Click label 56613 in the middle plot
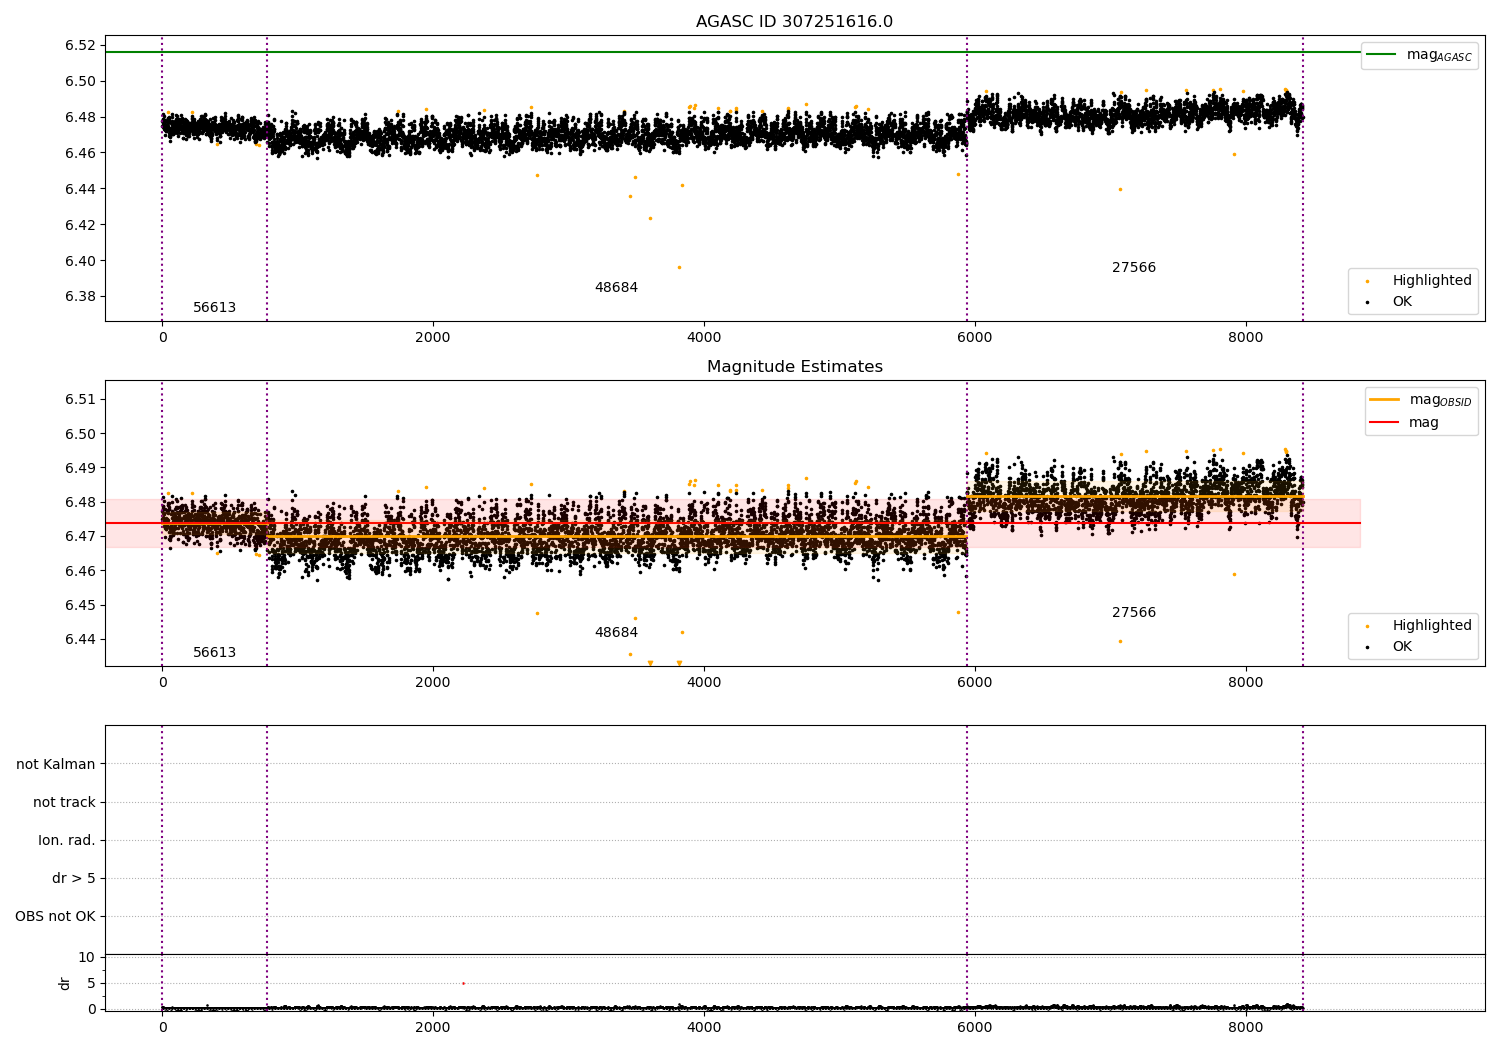The image size is (1500, 1050). point(214,653)
